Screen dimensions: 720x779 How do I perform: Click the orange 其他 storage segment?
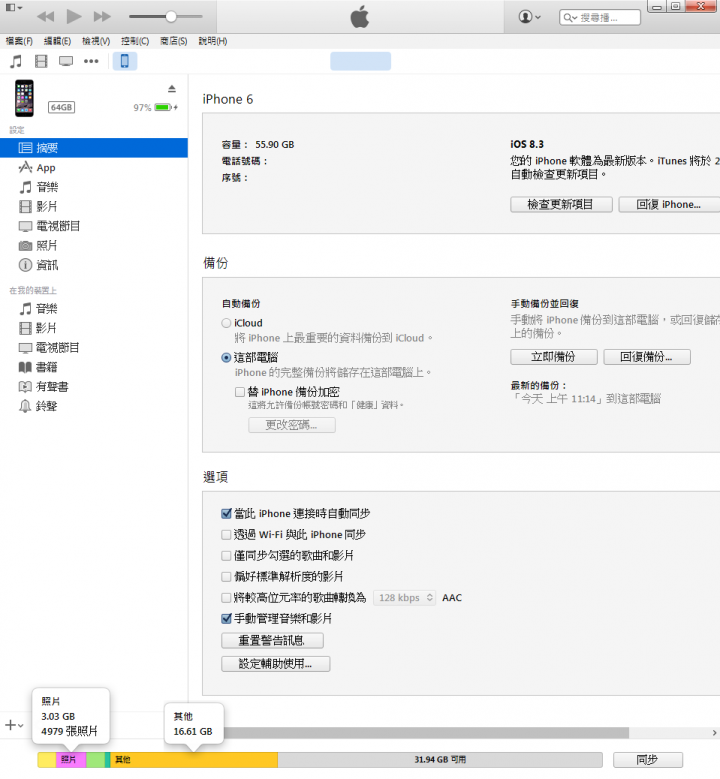(x=194, y=760)
